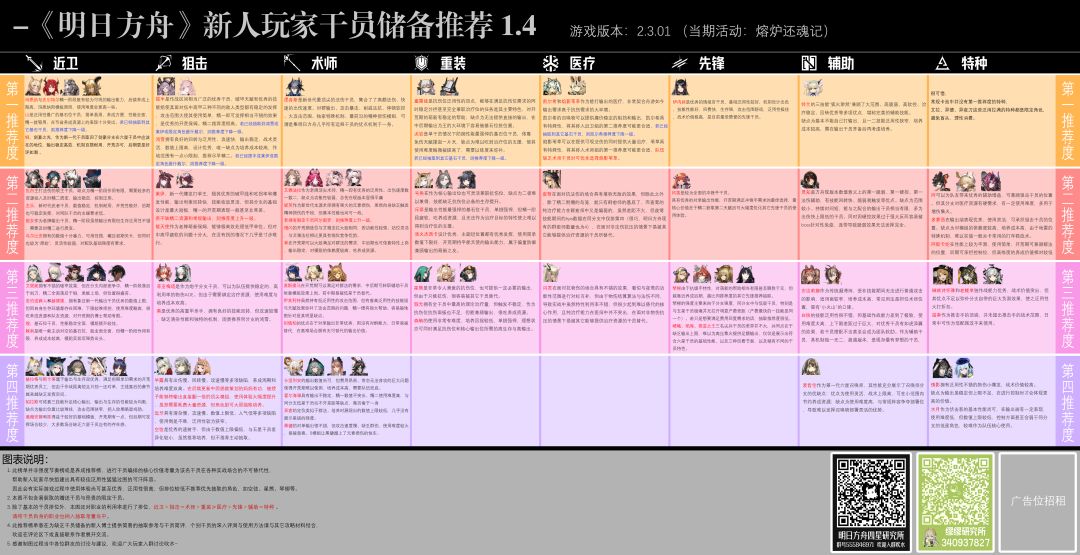Select the 先锋 class column heading
1080x555 pixels.
click(x=712, y=63)
